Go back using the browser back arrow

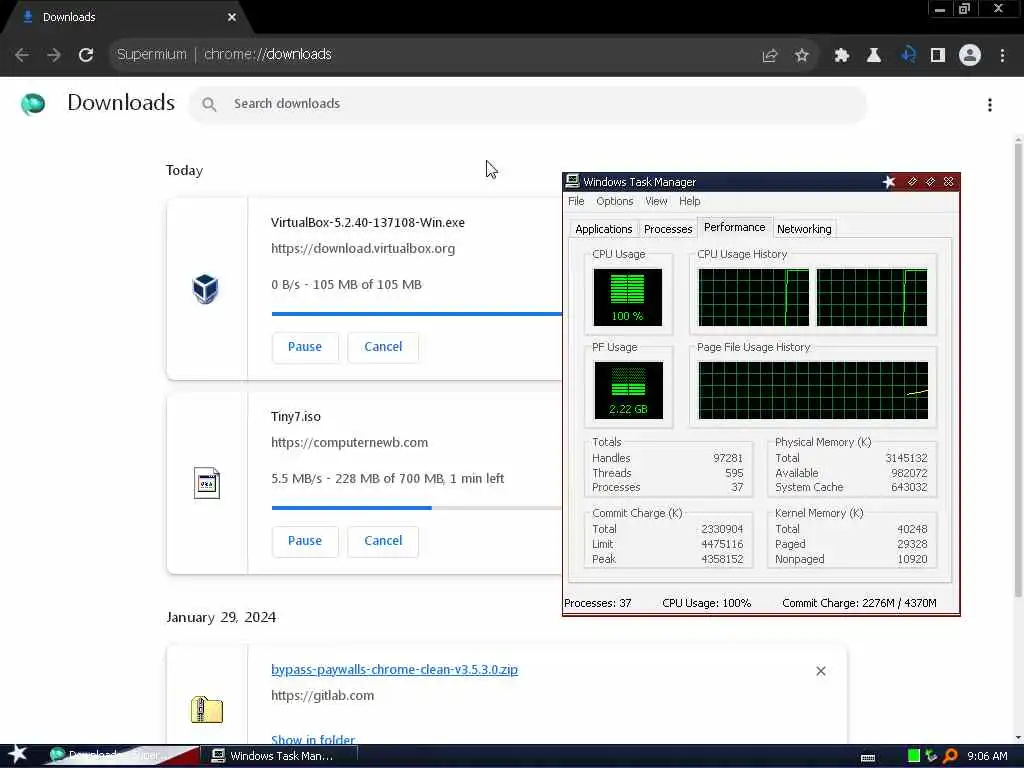pyautogui.click(x=22, y=55)
